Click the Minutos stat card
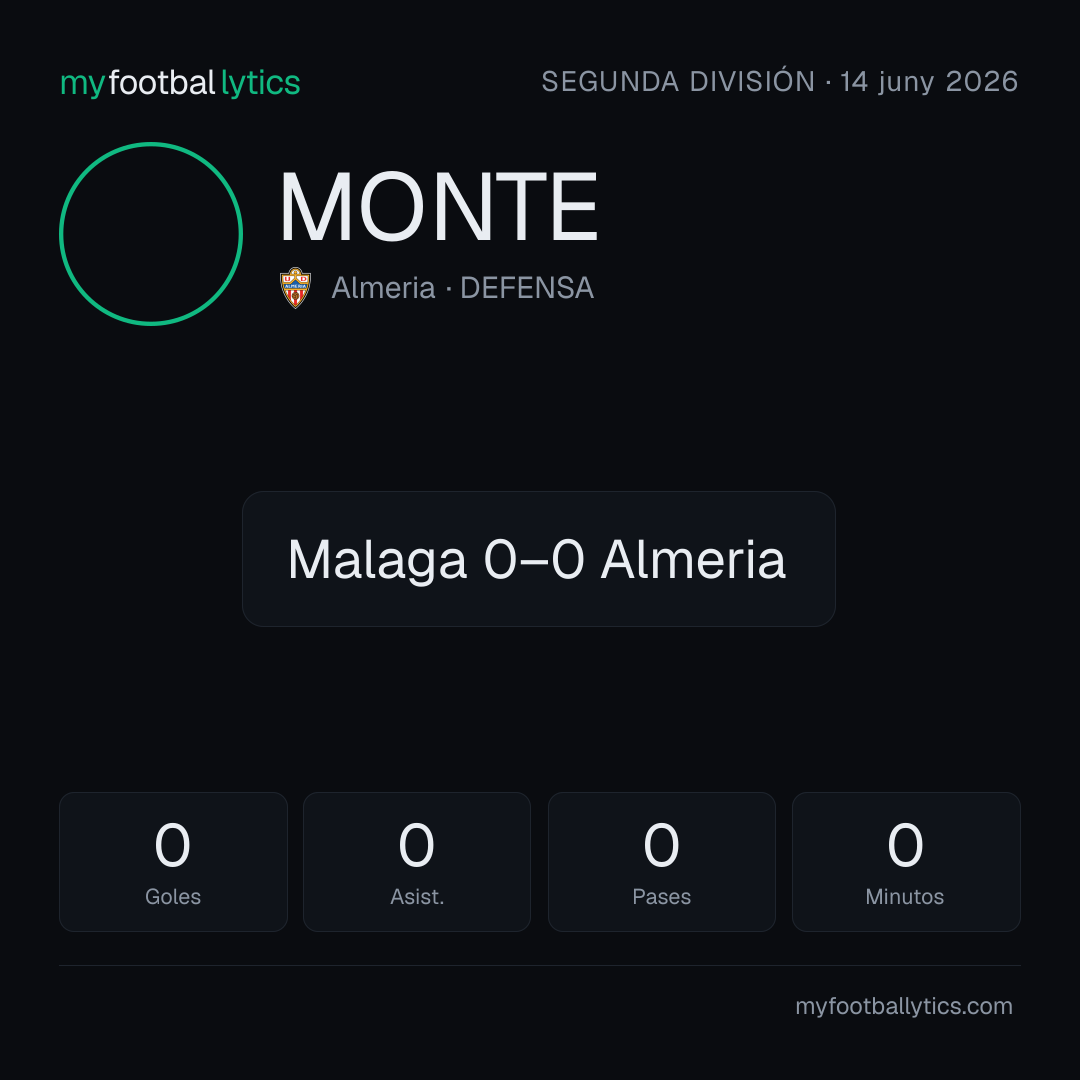The height and width of the screenshot is (1080, 1080). click(x=906, y=862)
